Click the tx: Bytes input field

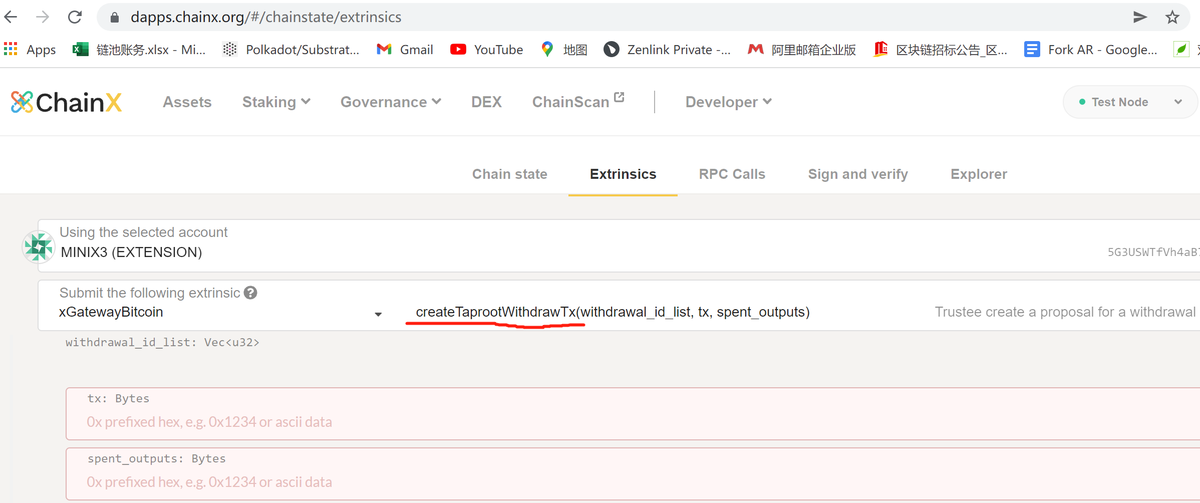632,414
